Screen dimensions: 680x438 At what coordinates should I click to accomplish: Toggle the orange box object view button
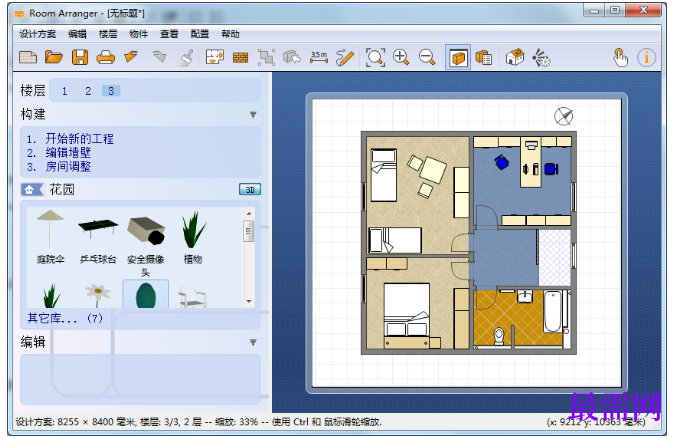[x=458, y=57]
